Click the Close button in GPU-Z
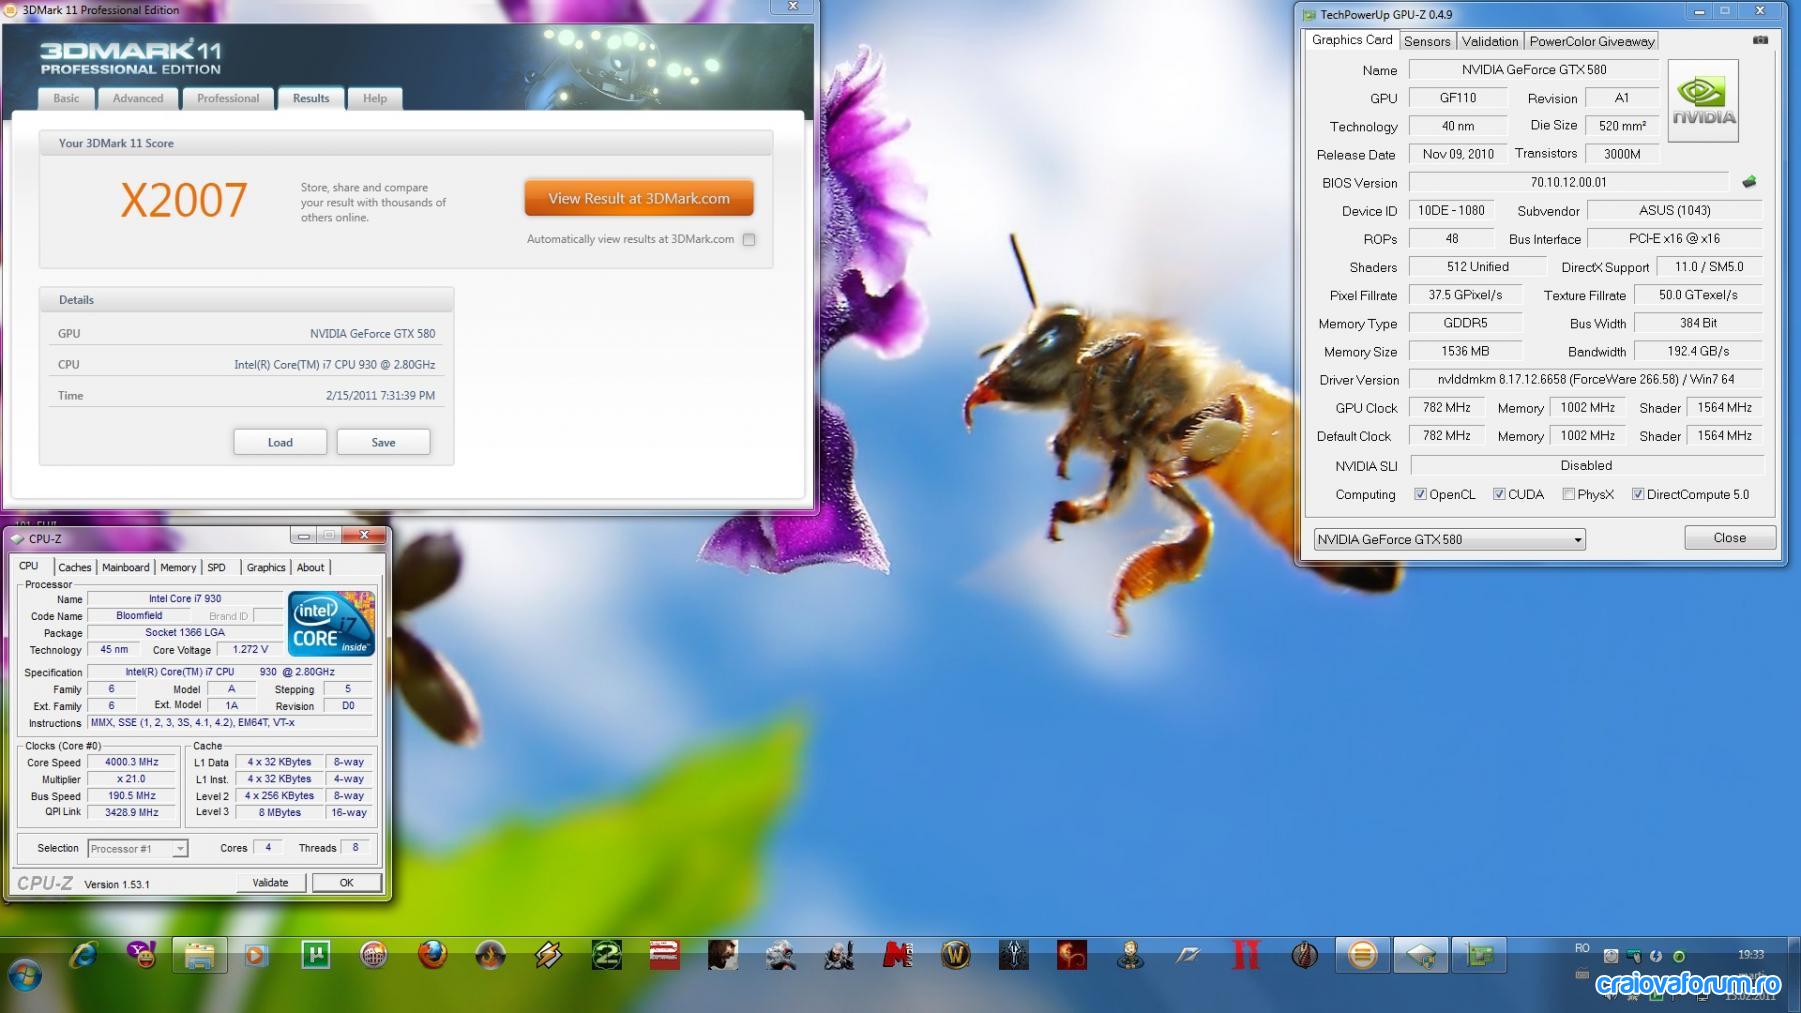Image resolution: width=1801 pixels, height=1013 pixels. [x=1730, y=538]
